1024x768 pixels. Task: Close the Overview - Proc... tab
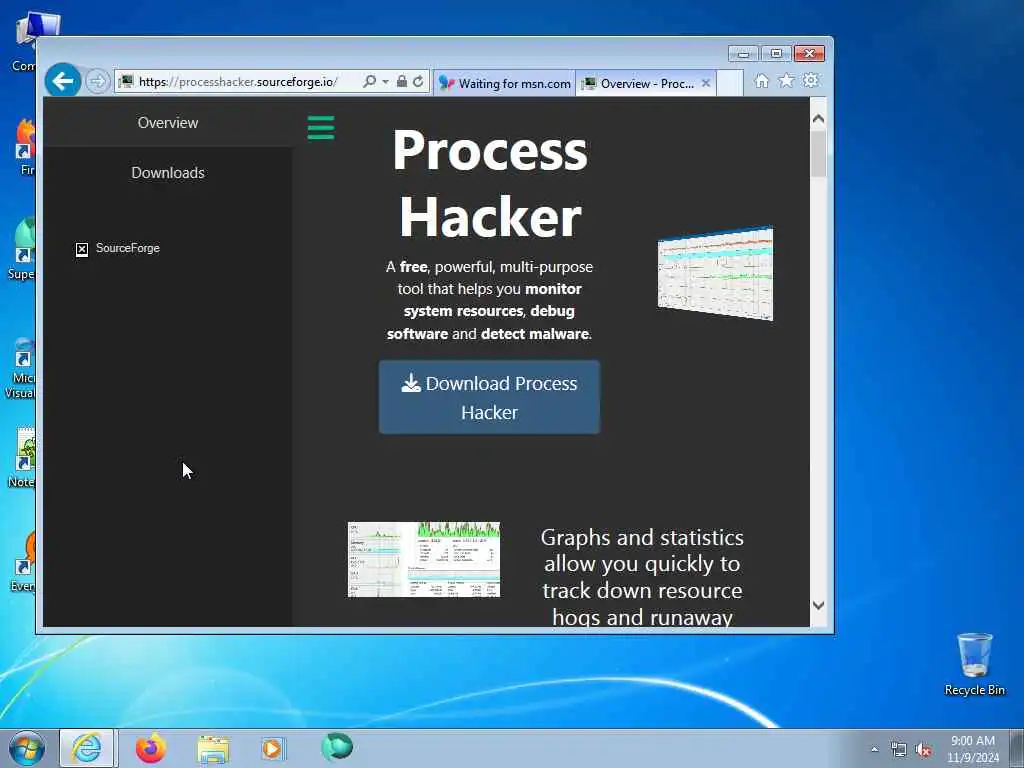point(706,84)
